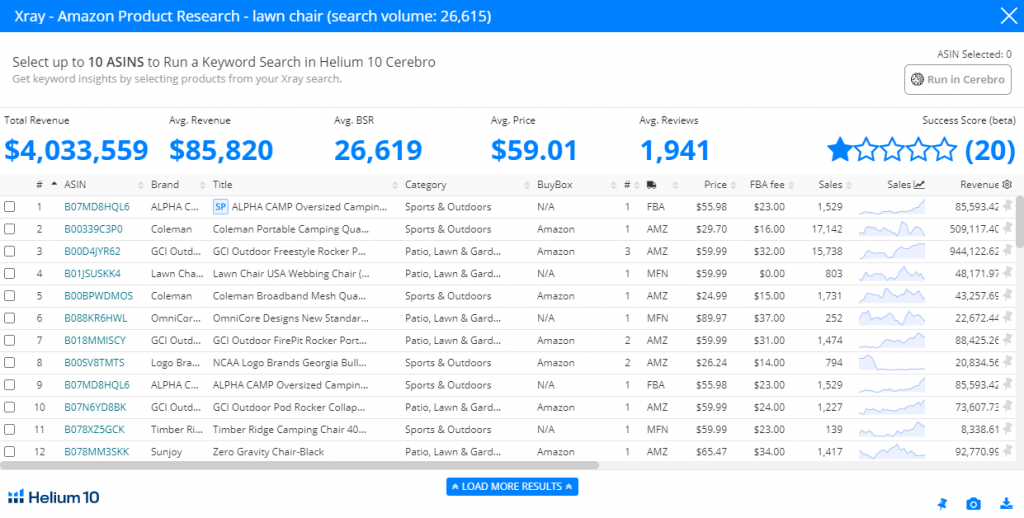Screen dimensions: 1024x518
Task: Click FBA fee cell $37.00
Action: (x=769, y=318)
